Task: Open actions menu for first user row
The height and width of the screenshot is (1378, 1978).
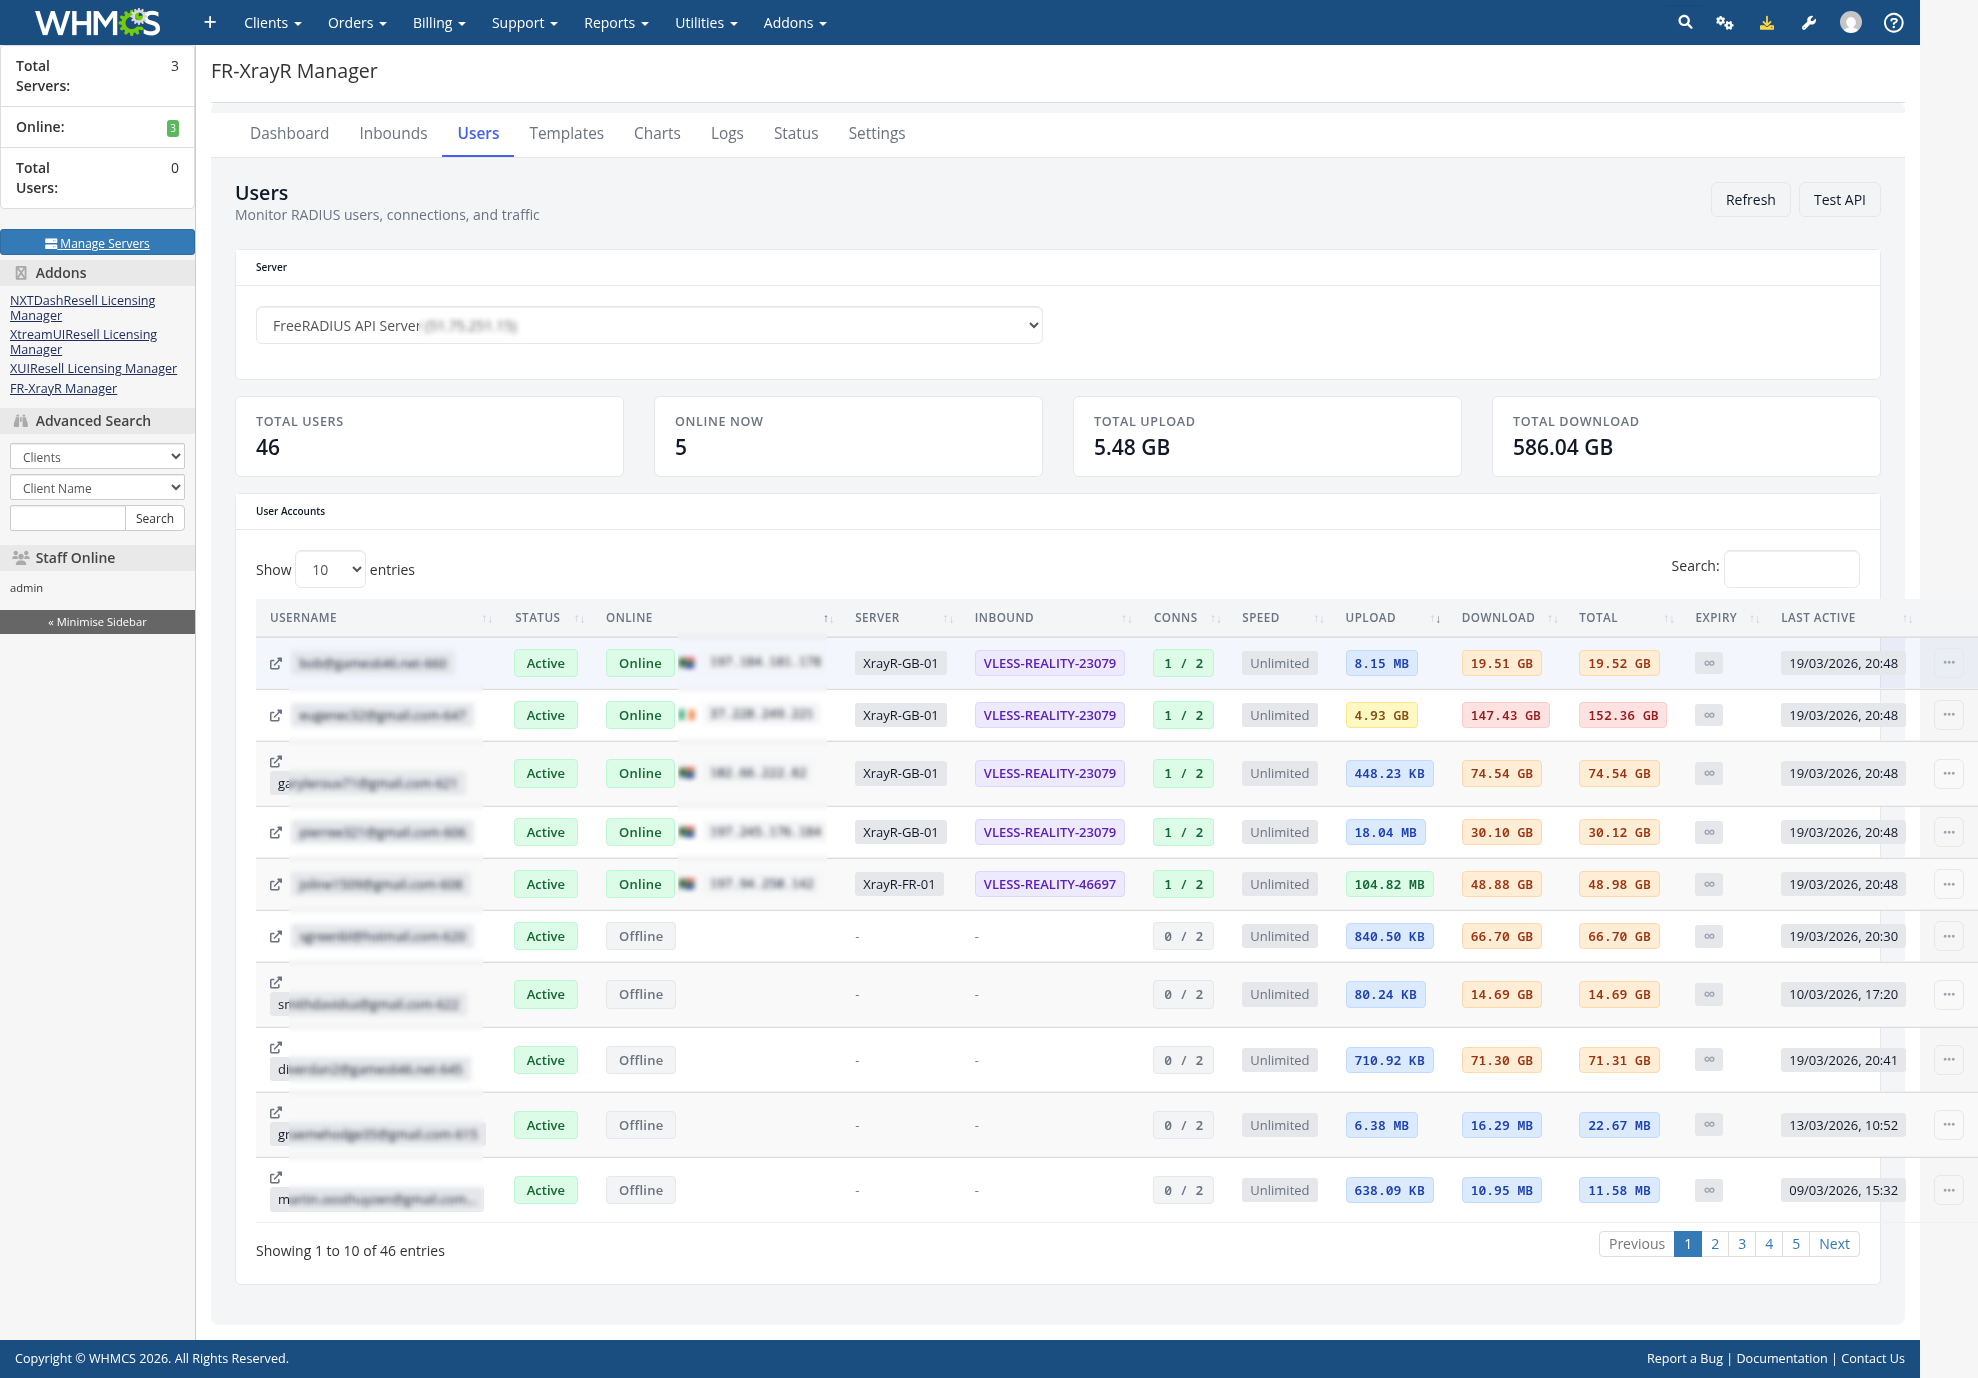Action: (1948, 662)
